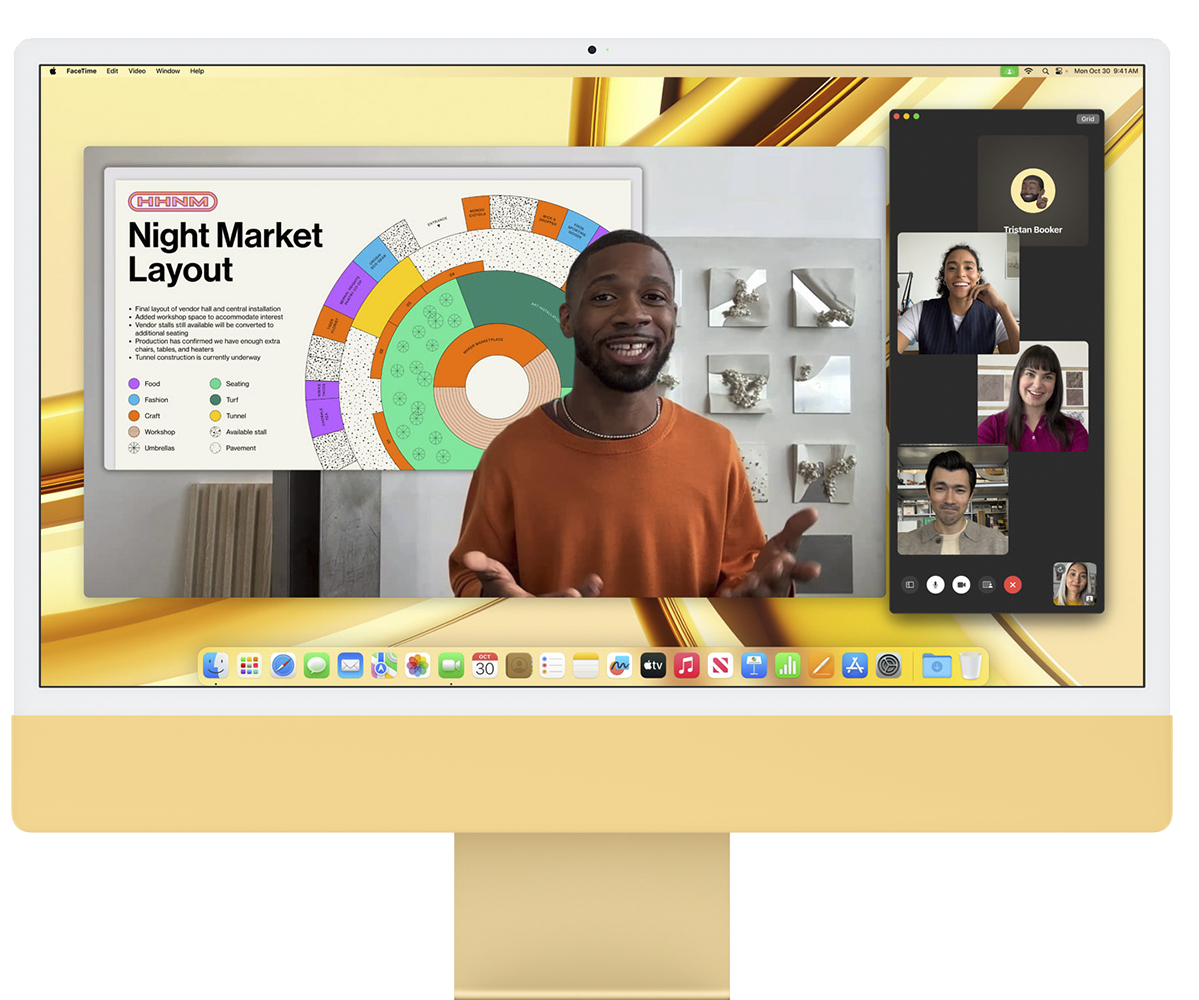Image resolution: width=1199 pixels, height=1000 pixels.
Task: Open the Trash in the Dock
Action: [x=970, y=666]
